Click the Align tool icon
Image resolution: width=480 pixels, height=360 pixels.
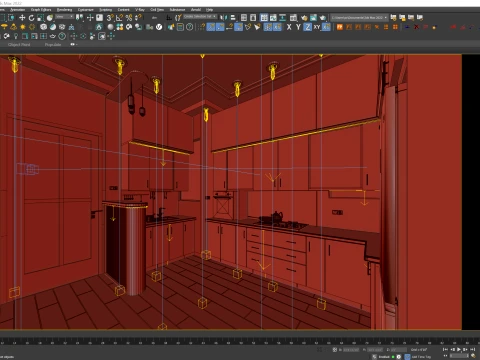click(233, 18)
